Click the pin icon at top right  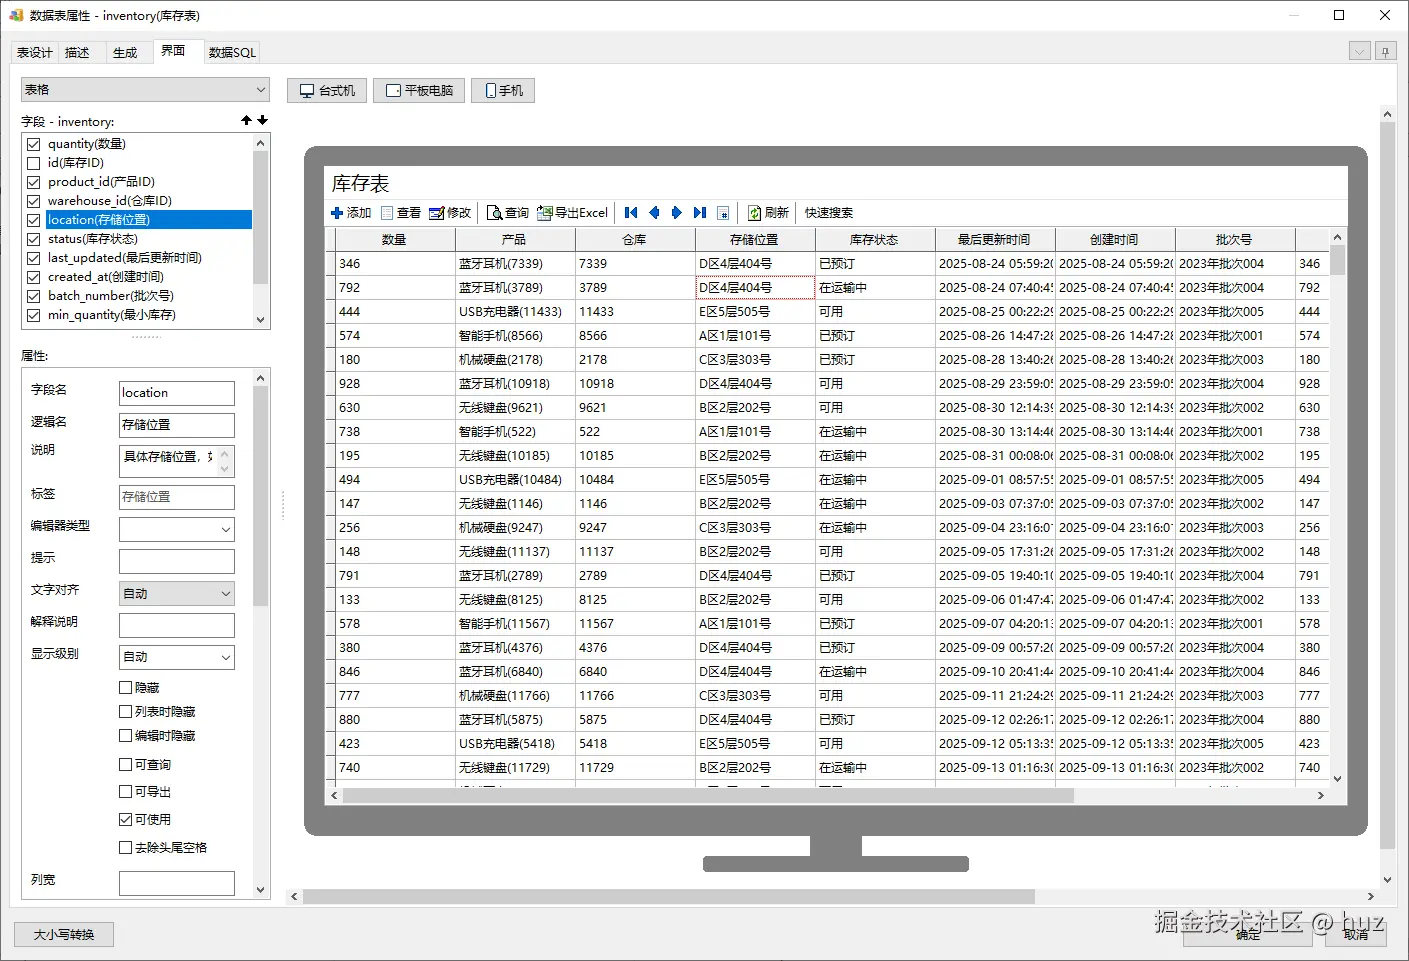tap(1385, 51)
